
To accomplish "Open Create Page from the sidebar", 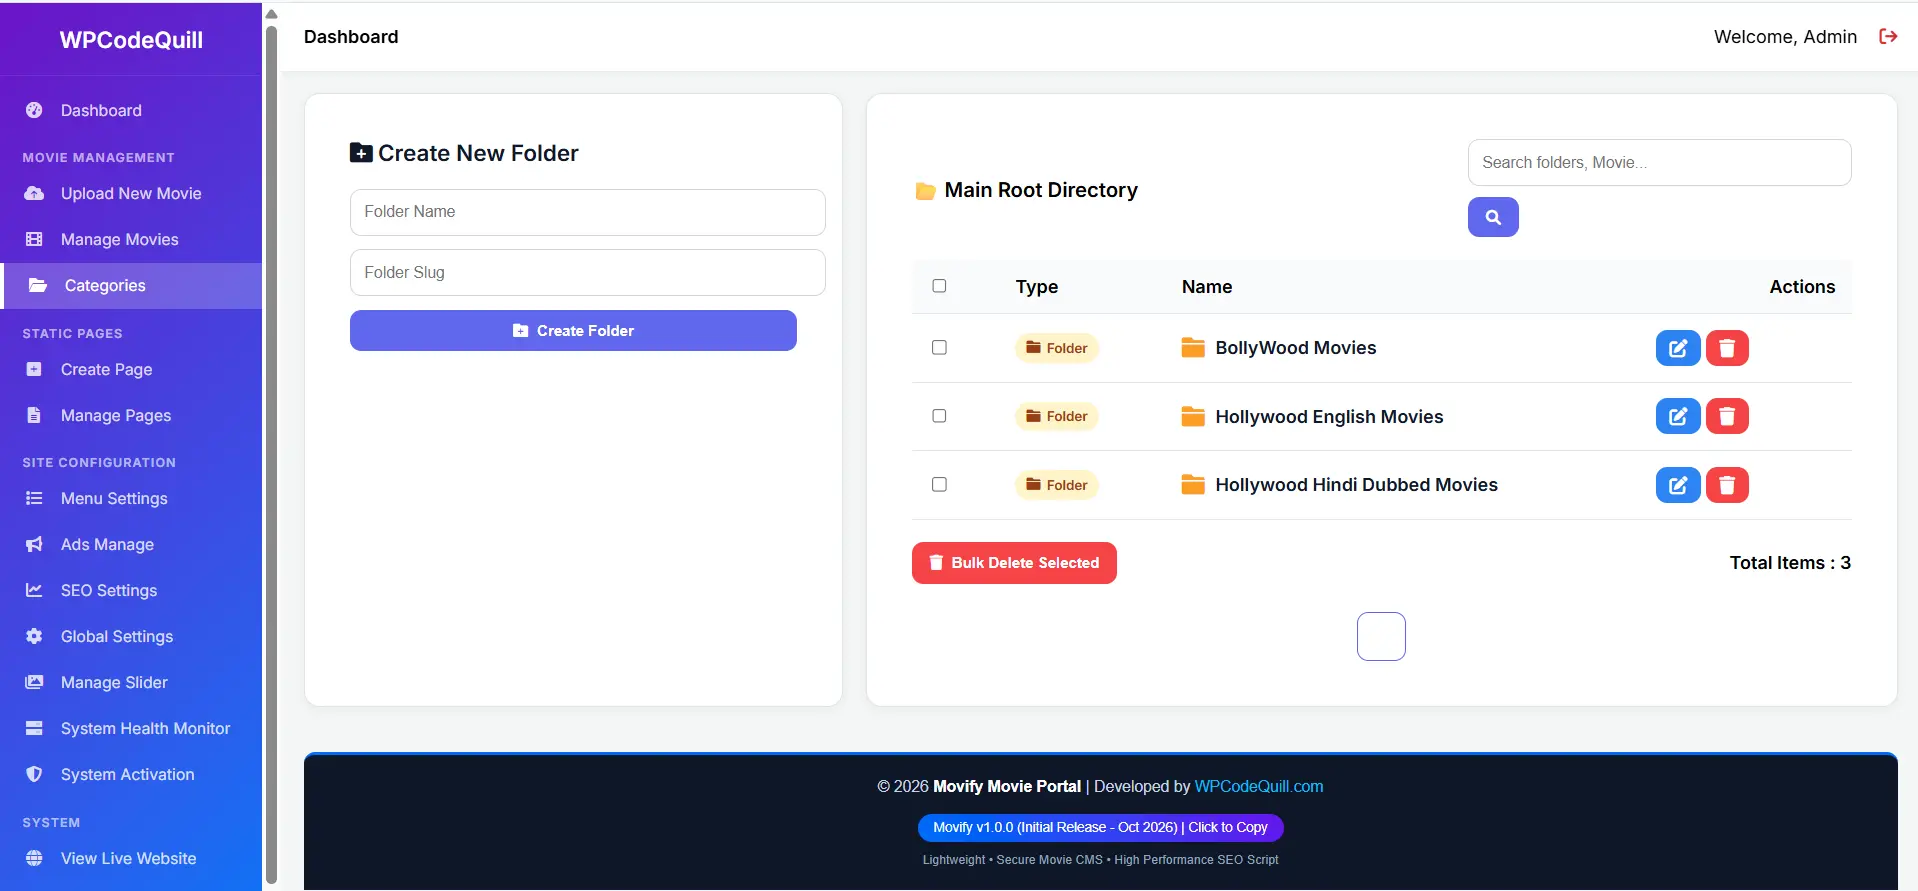I will point(131,369).
